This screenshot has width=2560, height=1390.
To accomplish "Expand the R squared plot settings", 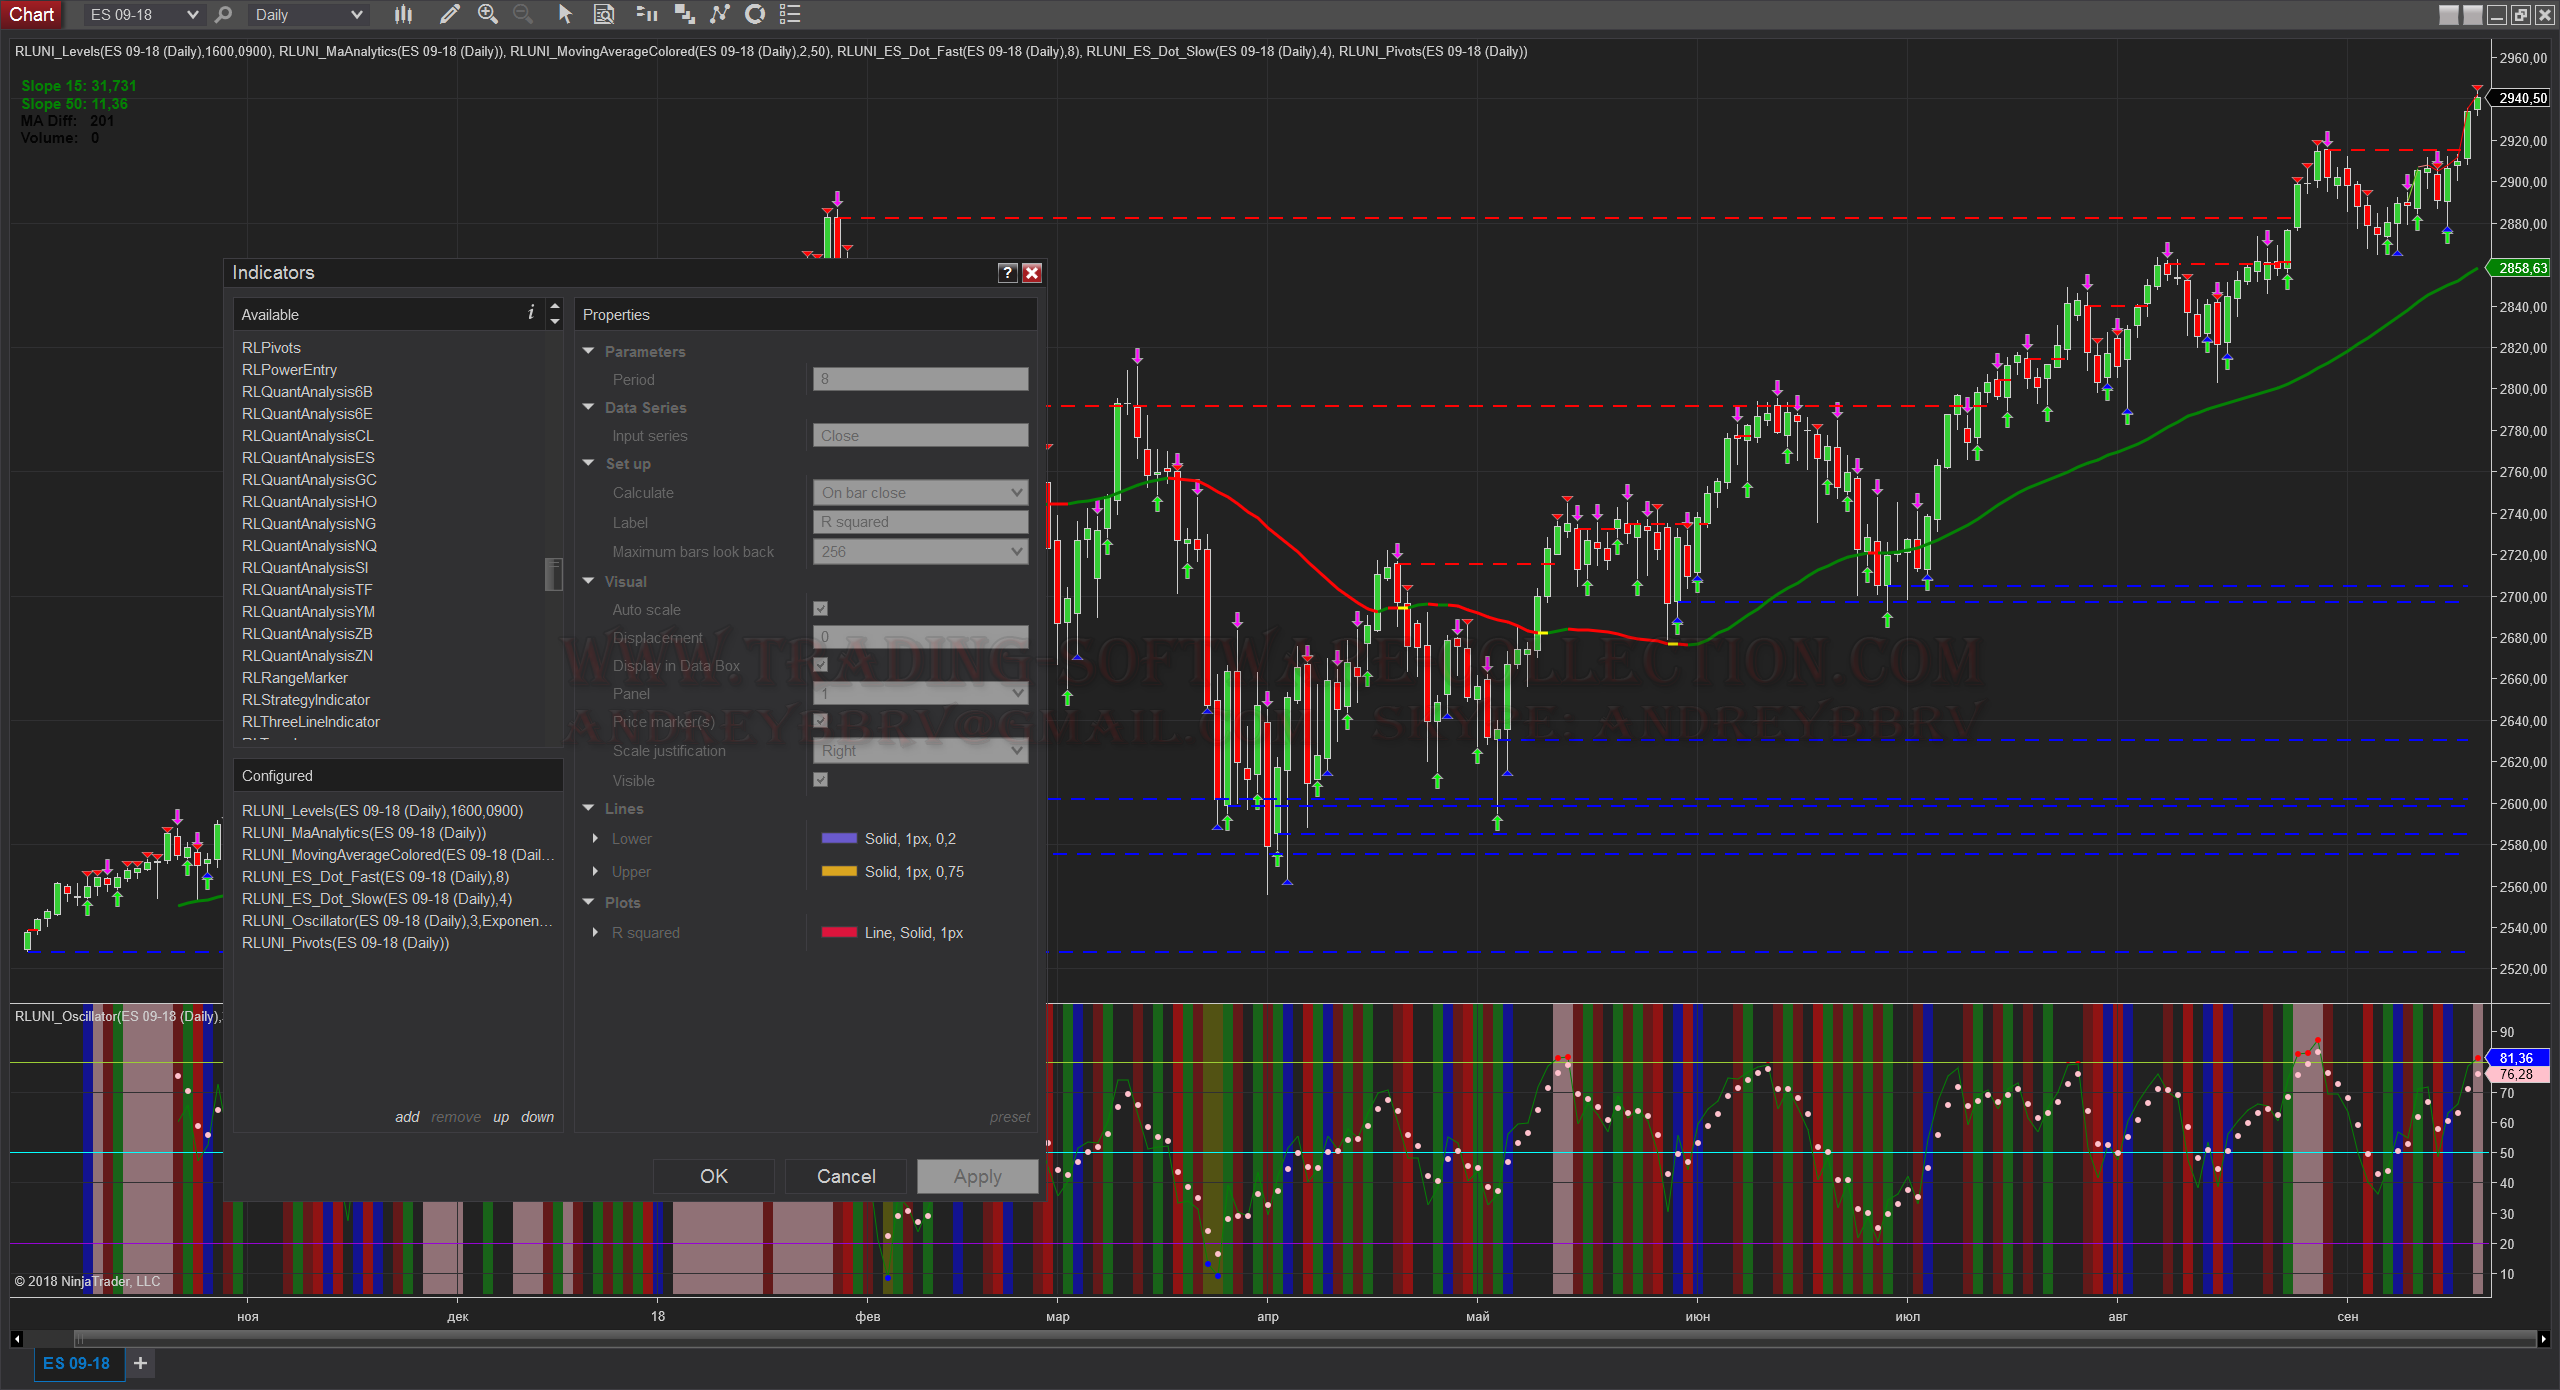I will click(x=596, y=933).
